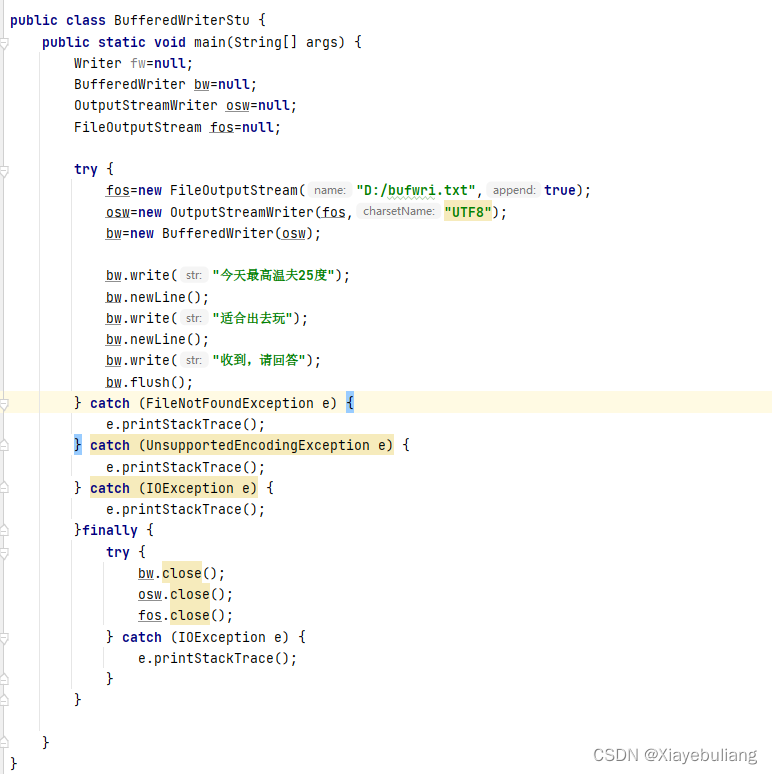Click the append: parameter hint
Screen dimensions: 772x774
coord(514,190)
